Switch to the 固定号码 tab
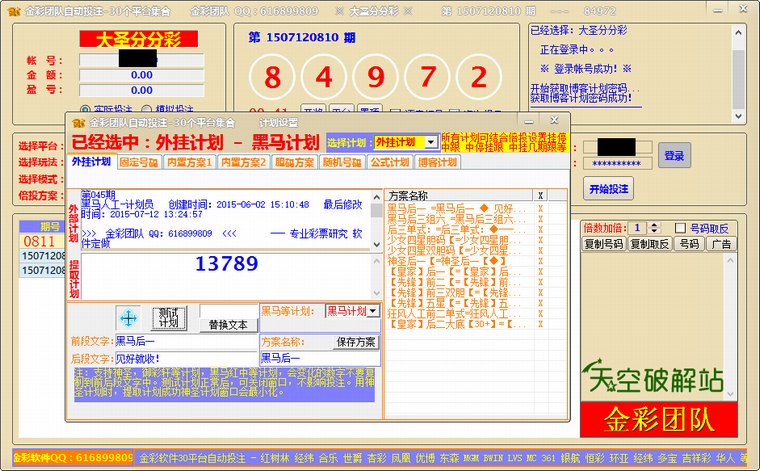The height and width of the screenshot is (471, 760). (x=139, y=162)
